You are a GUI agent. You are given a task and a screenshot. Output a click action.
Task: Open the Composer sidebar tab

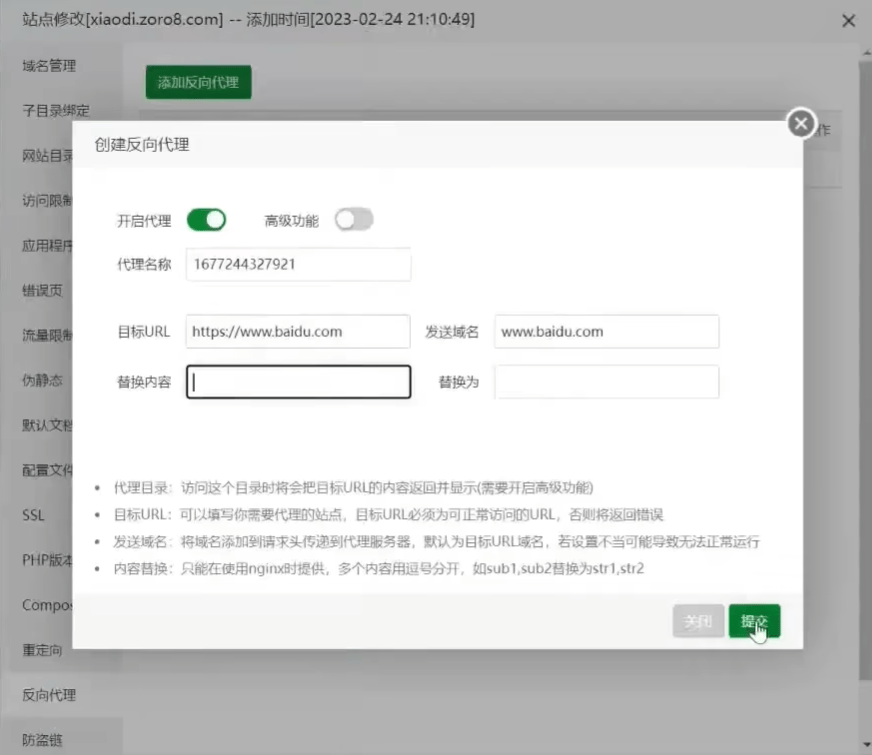[48, 605]
